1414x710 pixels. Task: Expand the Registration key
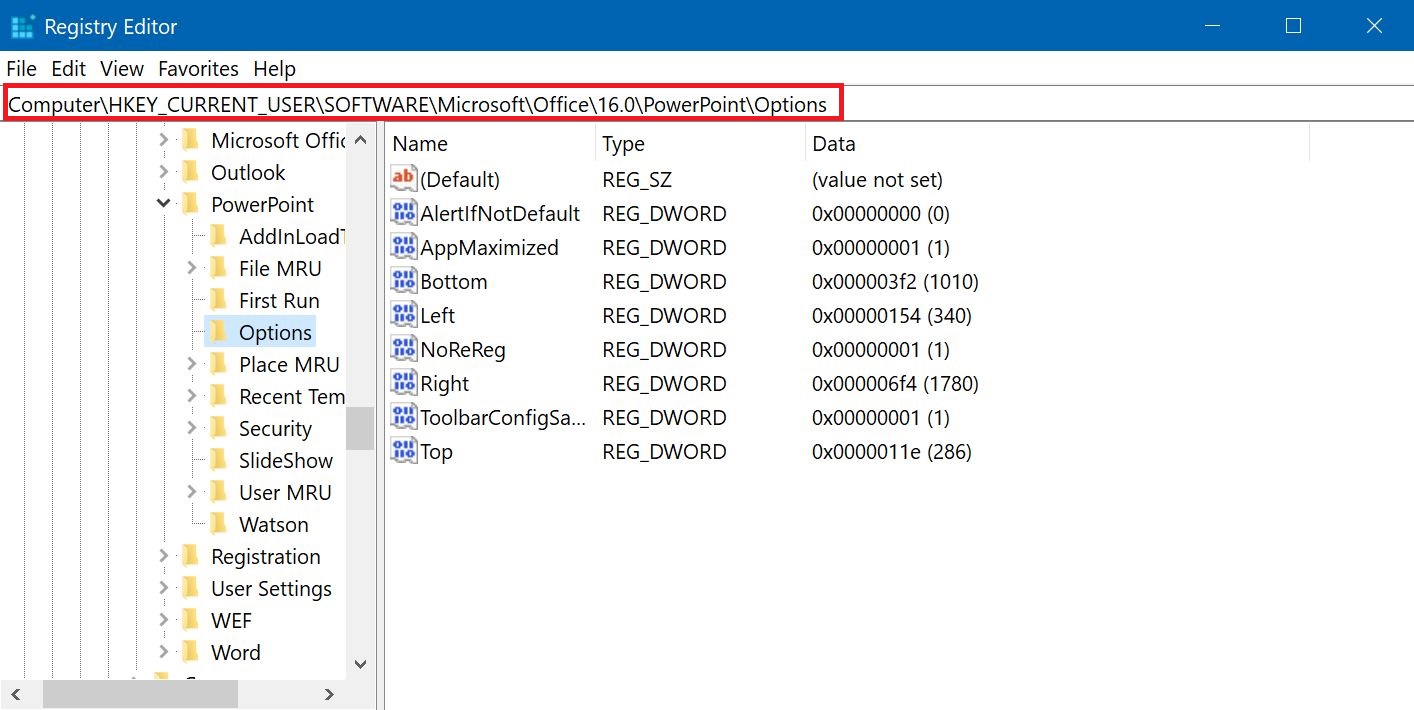pos(163,556)
